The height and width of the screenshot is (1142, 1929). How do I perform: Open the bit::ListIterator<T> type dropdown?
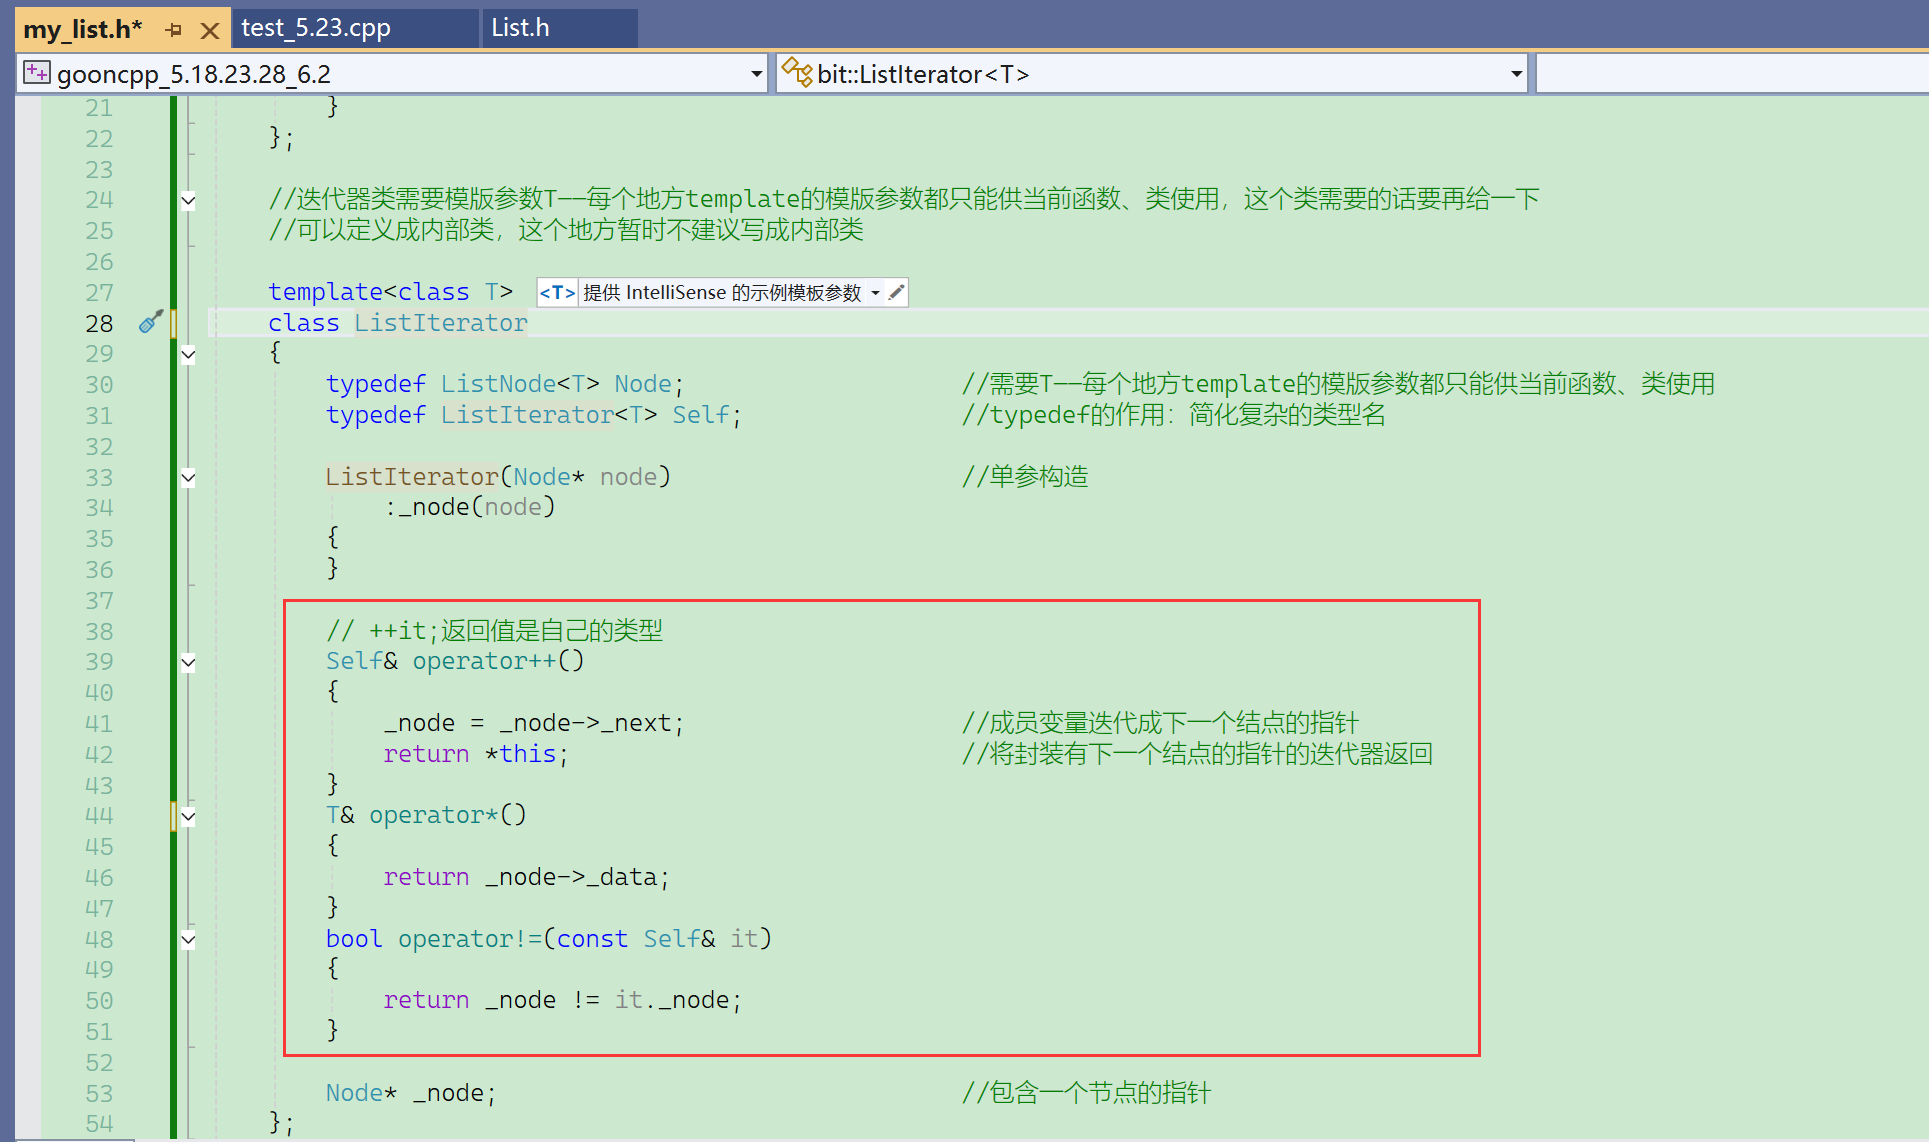pos(1516,74)
